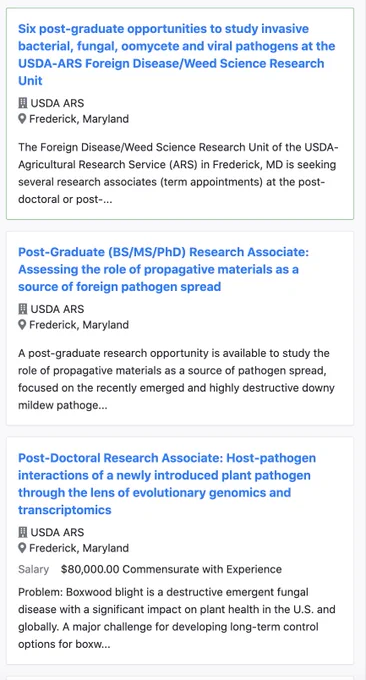Click the $80,000.00 salary text
The height and width of the screenshot is (680, 366).
(171, 569)
